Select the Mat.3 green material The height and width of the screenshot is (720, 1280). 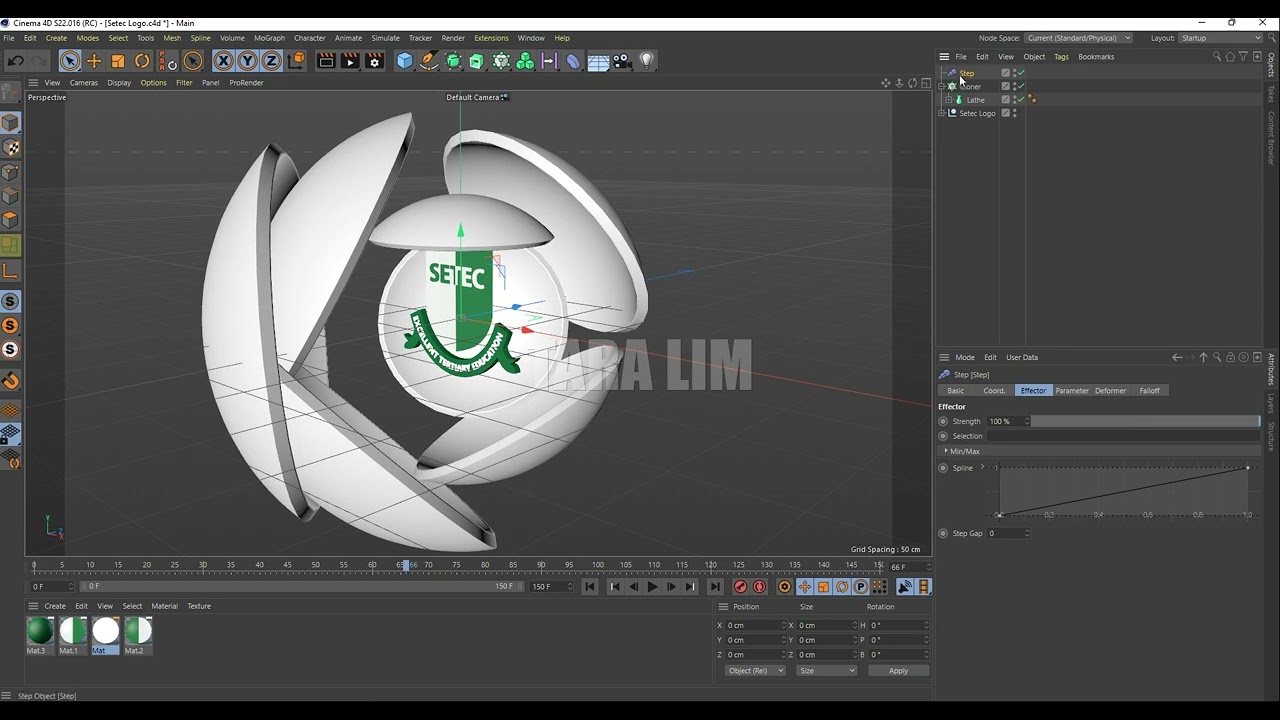40,630
